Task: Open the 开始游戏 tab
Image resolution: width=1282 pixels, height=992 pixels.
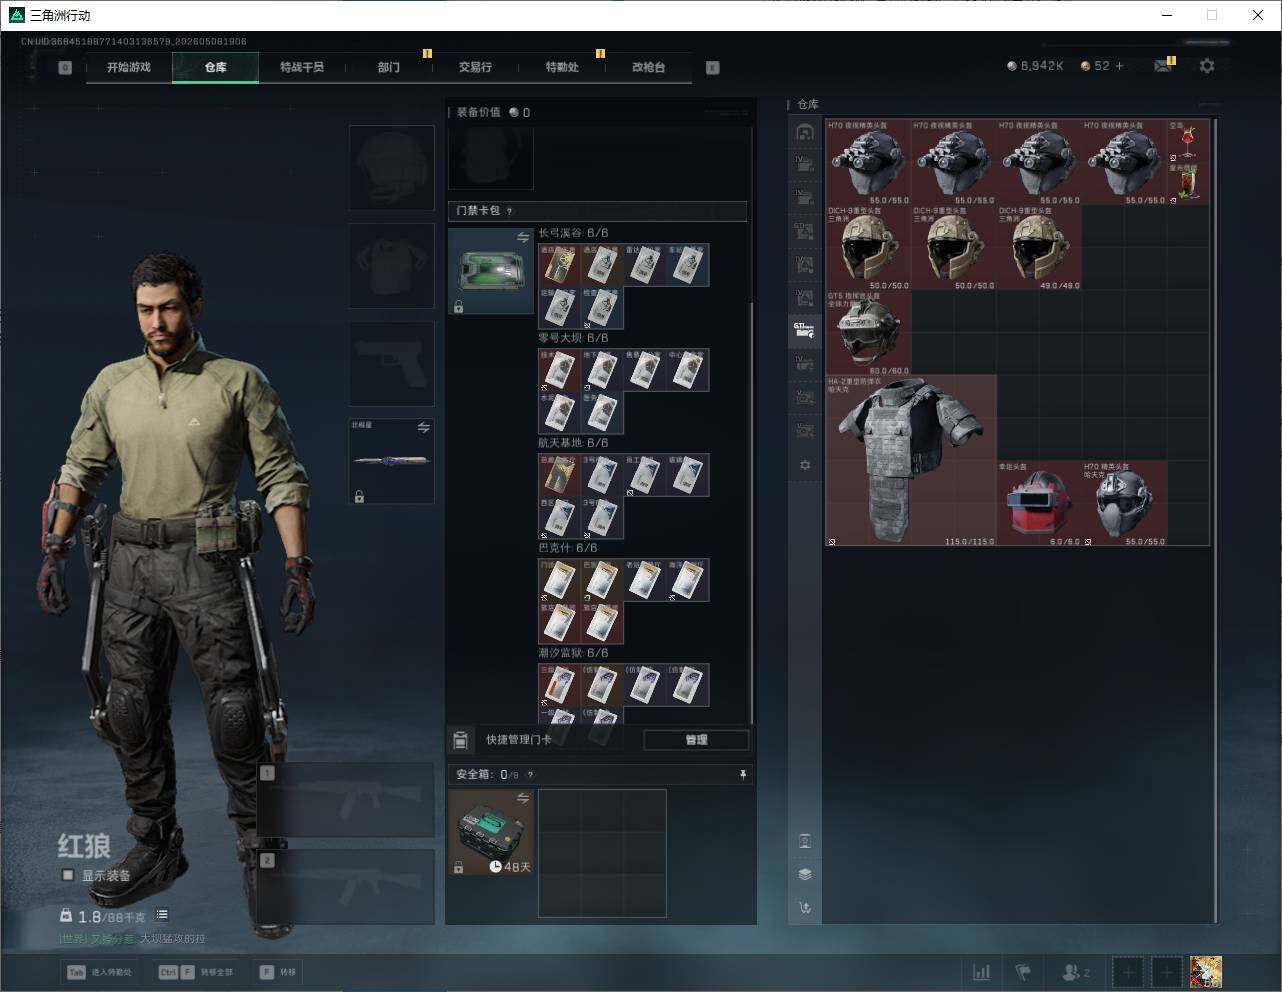Action: point(129,67)
